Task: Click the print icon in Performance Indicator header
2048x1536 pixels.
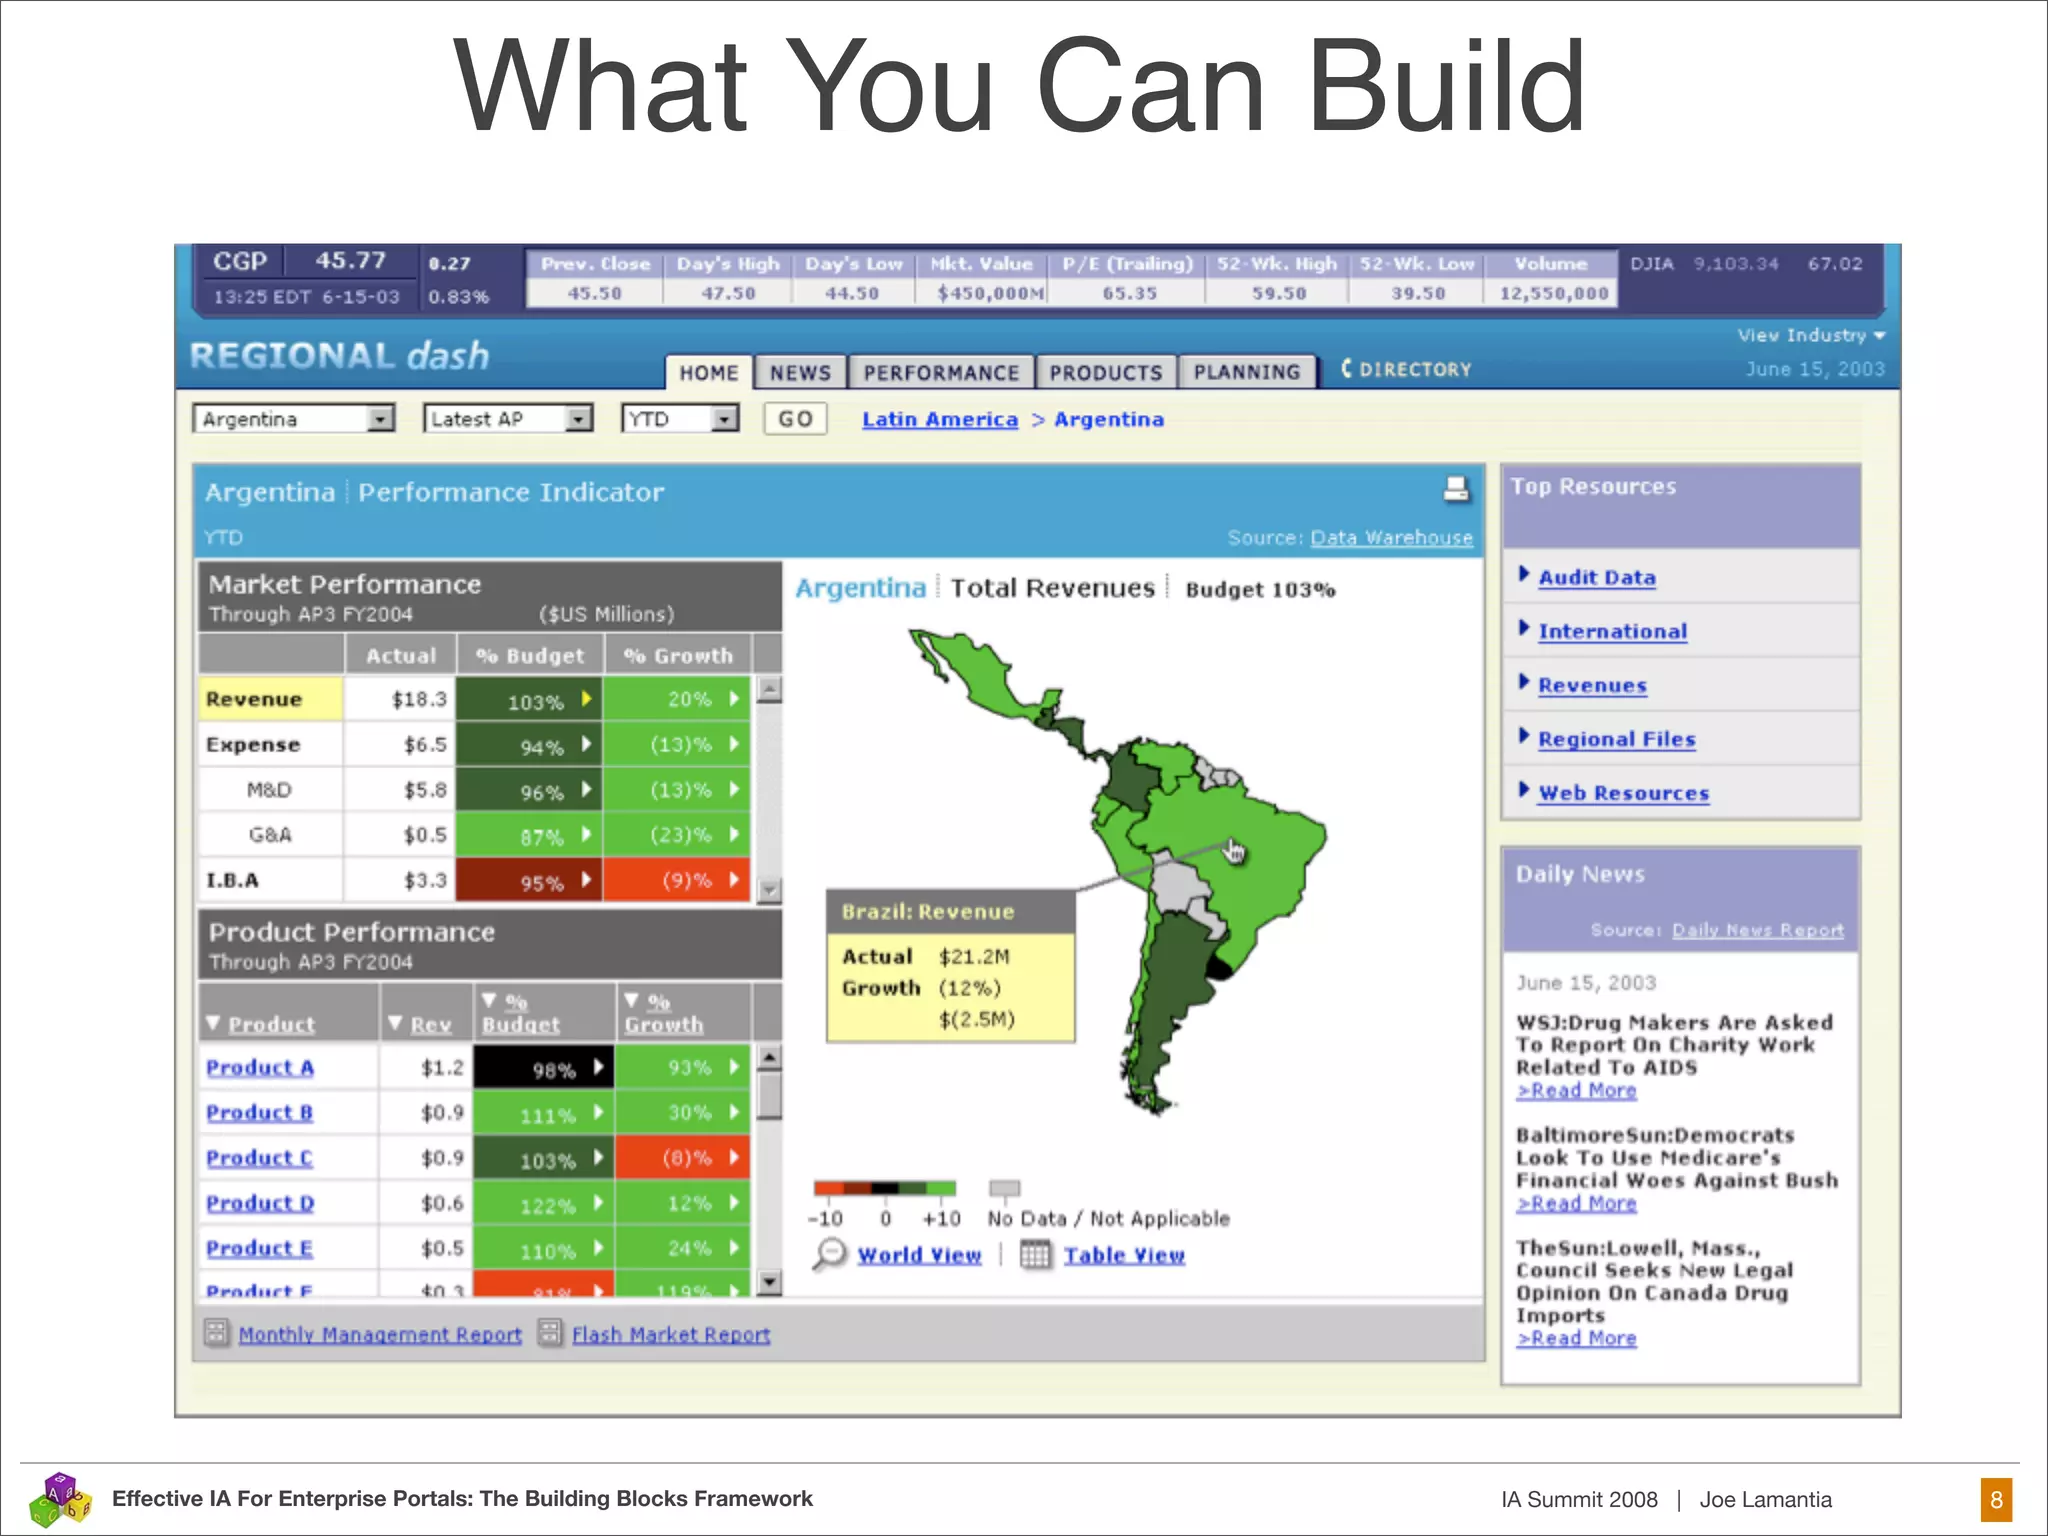Action: tap(1456, 489)
